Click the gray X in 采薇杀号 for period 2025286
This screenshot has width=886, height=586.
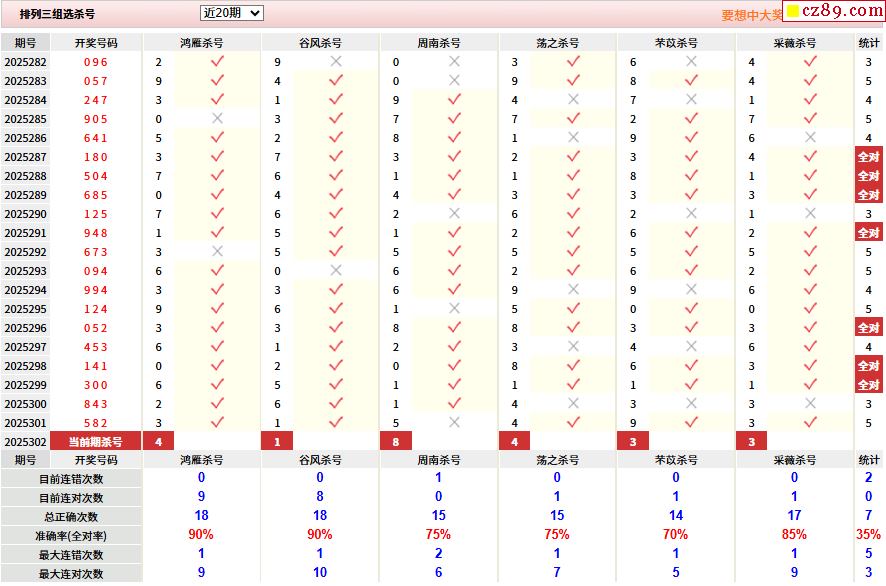(x=810, y=137)
